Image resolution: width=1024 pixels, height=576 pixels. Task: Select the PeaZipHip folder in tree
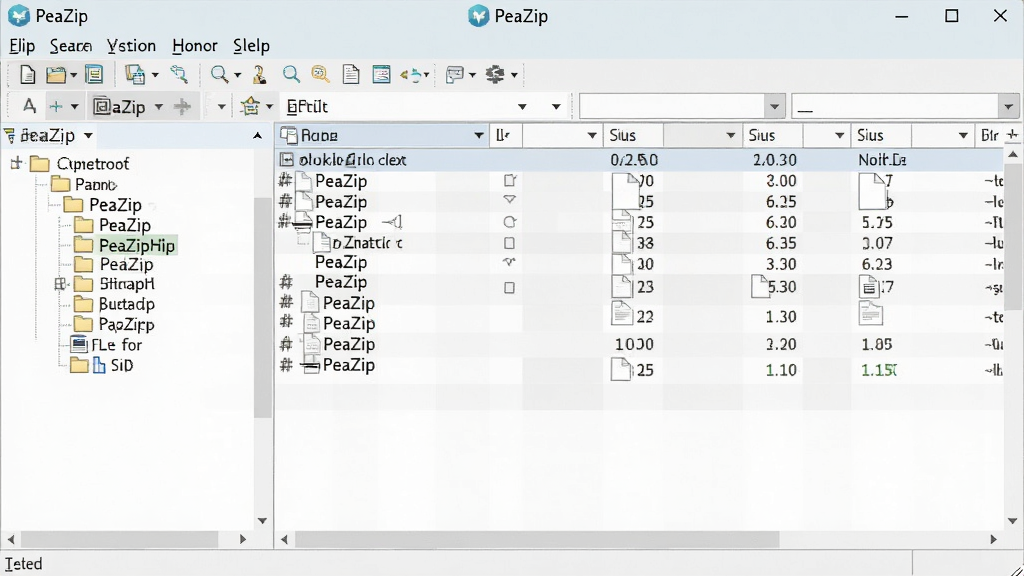pyautogui.click(x=137, y=246)
